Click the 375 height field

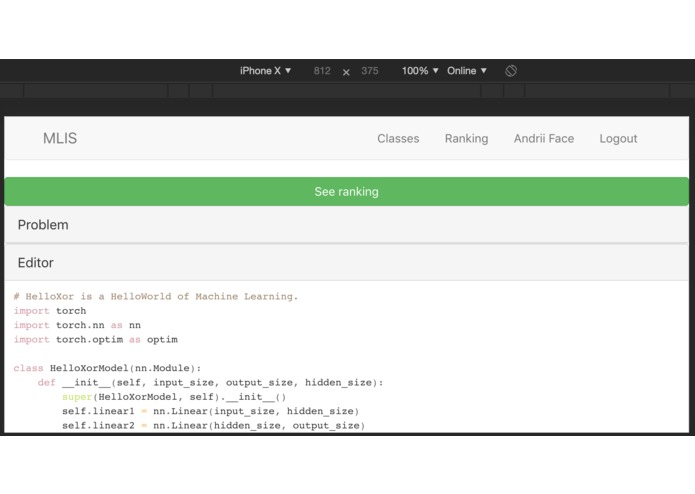pyautogui.click(x=370, y=71)
